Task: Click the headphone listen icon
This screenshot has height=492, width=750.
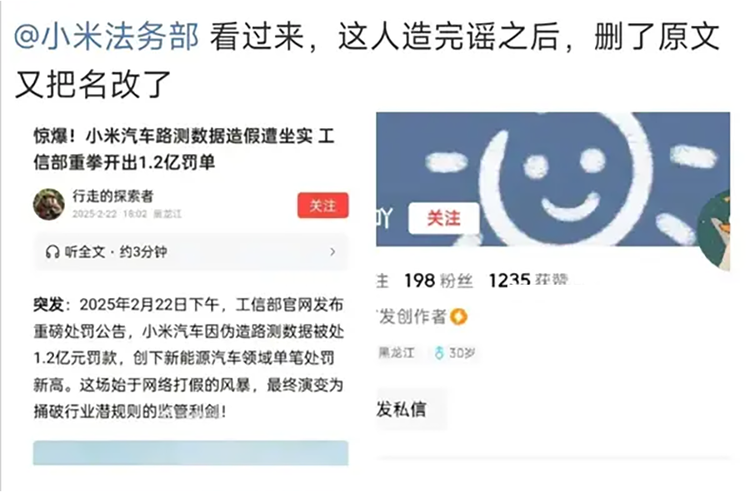Action: click(52, 252)
